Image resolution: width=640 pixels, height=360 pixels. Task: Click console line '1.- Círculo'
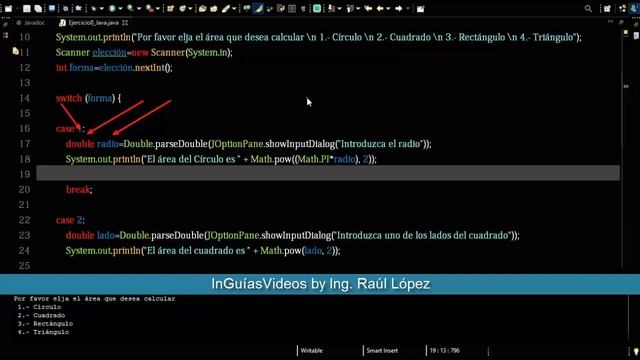coord(39,307)
